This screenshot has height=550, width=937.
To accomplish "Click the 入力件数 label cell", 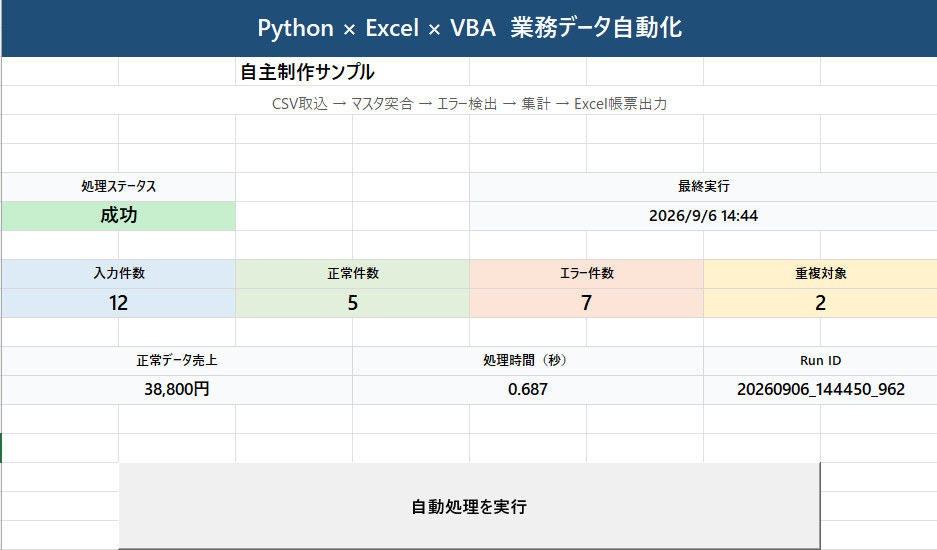I will tap(118, 274).
